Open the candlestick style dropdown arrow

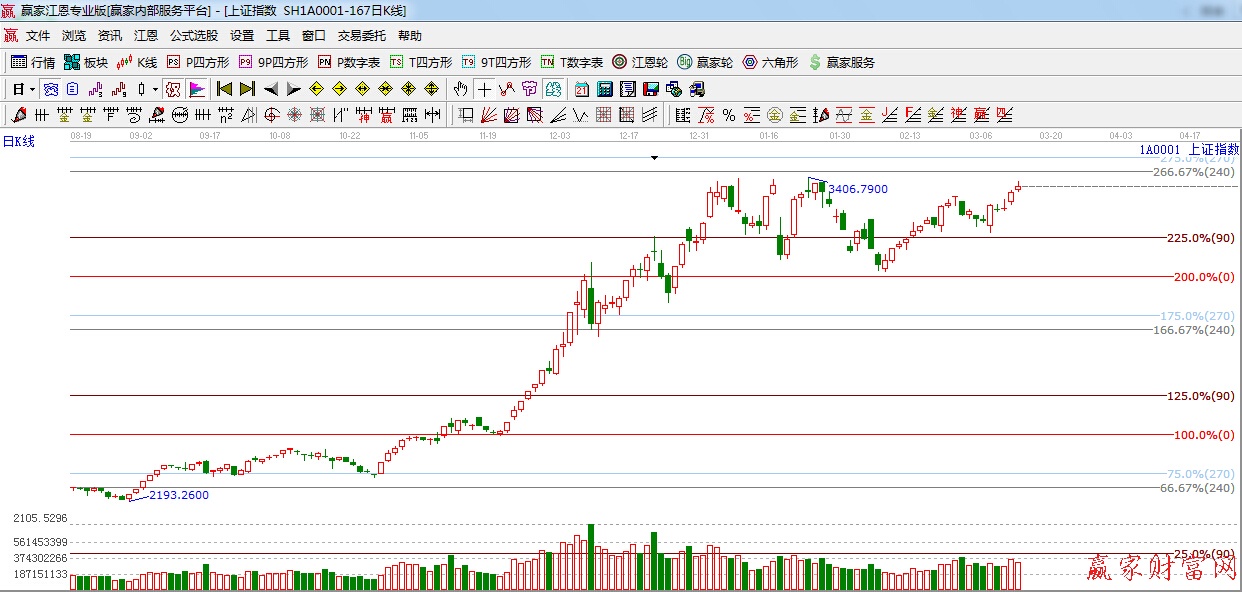(155, 89)
